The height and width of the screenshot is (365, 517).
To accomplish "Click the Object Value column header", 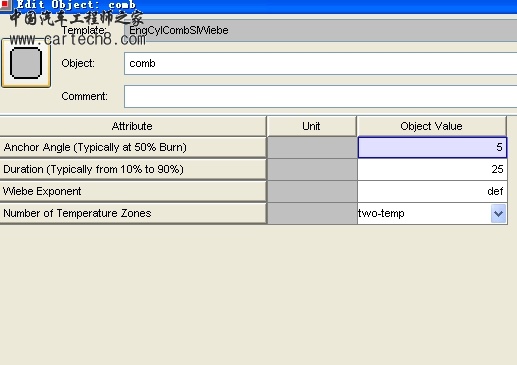I will click(431, 126).
